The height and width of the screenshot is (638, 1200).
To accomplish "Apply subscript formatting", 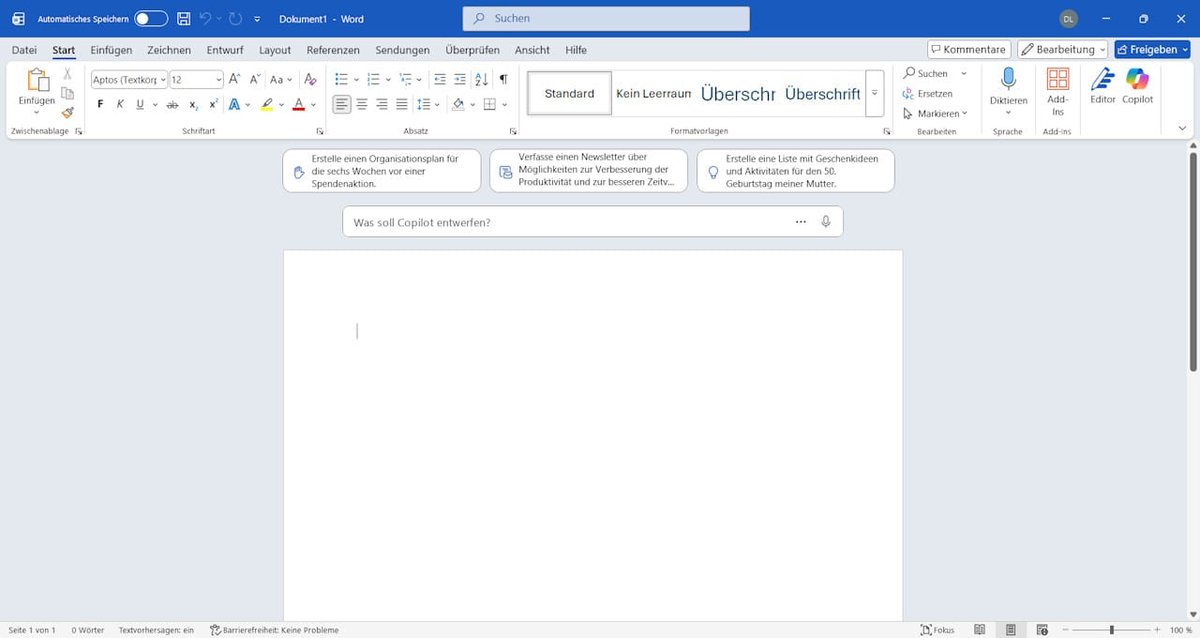I will [x=193, y=104].
